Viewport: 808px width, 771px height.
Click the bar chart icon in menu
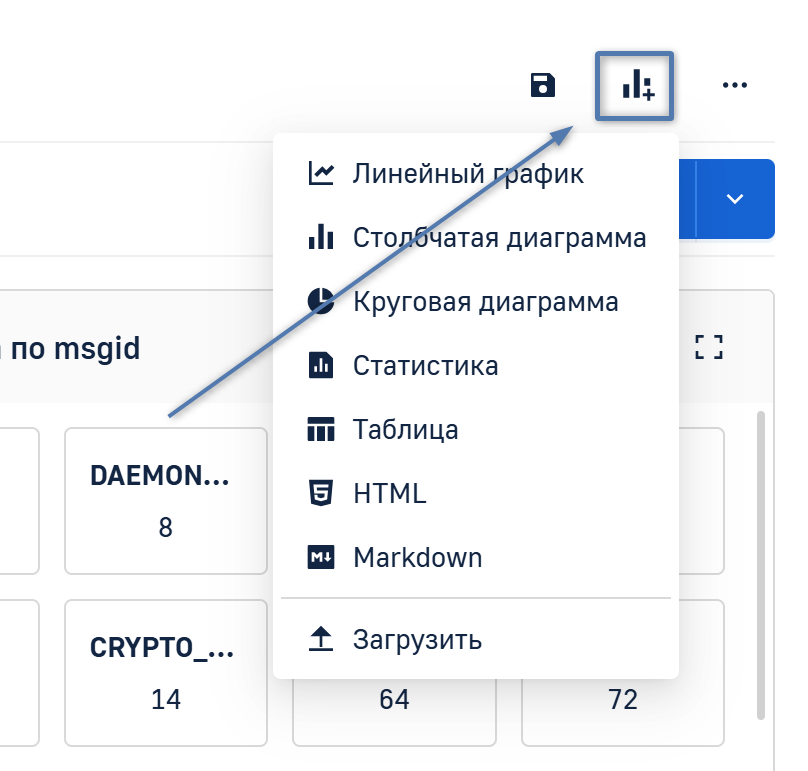(320, 238)
